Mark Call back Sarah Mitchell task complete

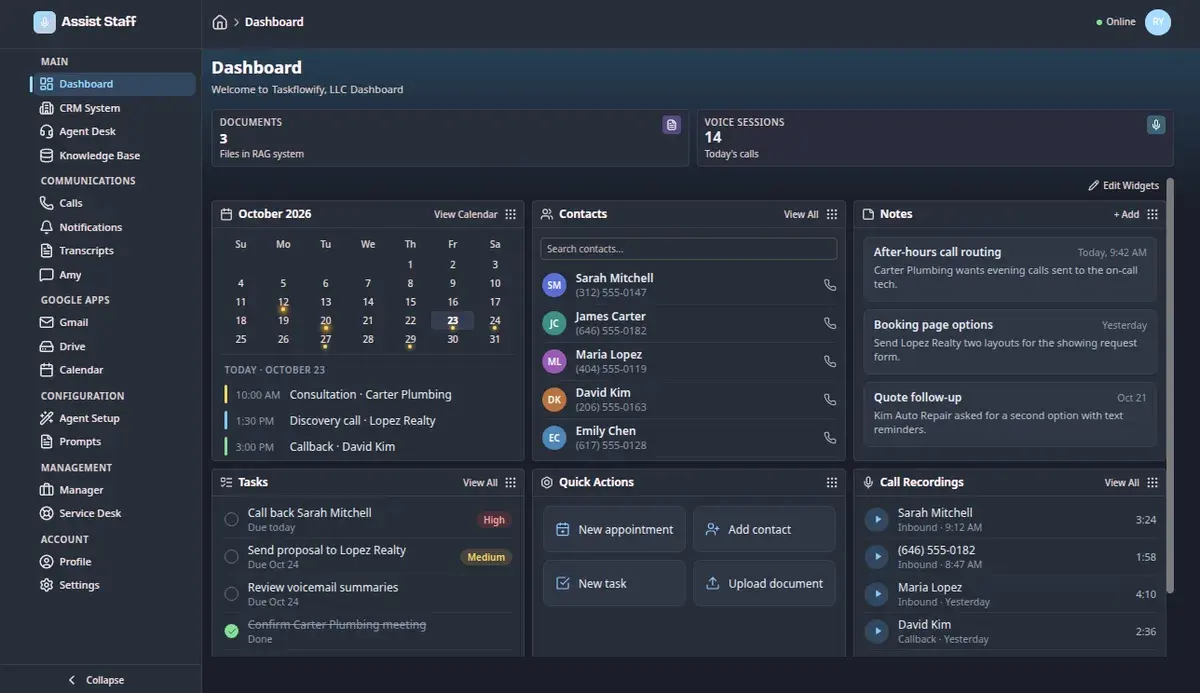[x=231, y=519]
